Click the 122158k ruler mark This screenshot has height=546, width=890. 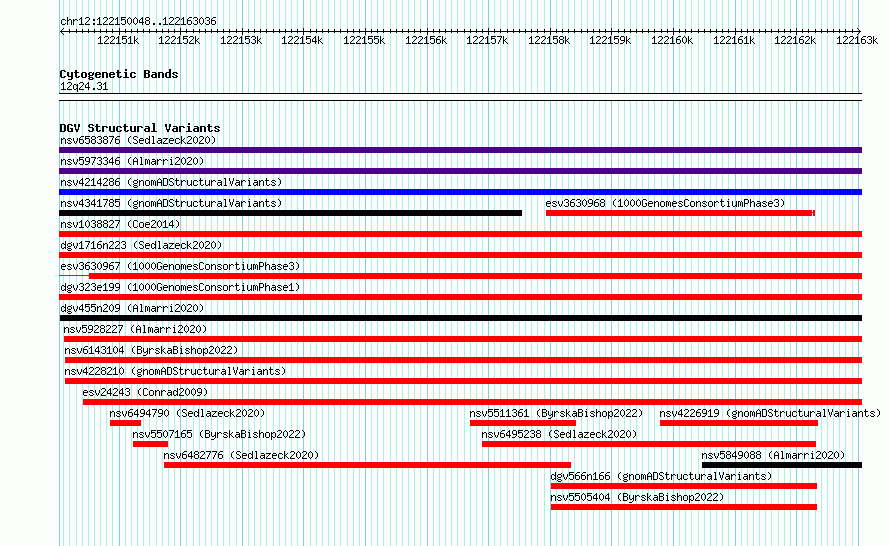[549, 40]
